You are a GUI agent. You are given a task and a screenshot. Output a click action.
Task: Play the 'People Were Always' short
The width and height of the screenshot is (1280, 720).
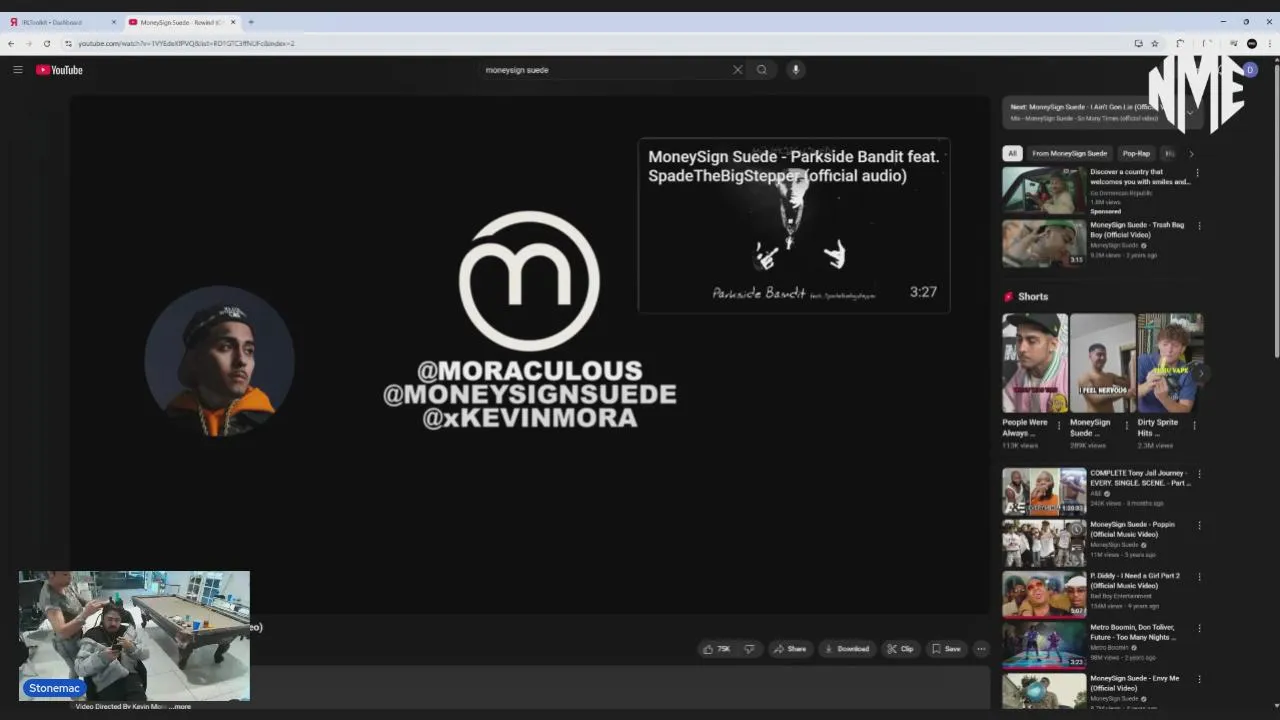click(1035, 363)
